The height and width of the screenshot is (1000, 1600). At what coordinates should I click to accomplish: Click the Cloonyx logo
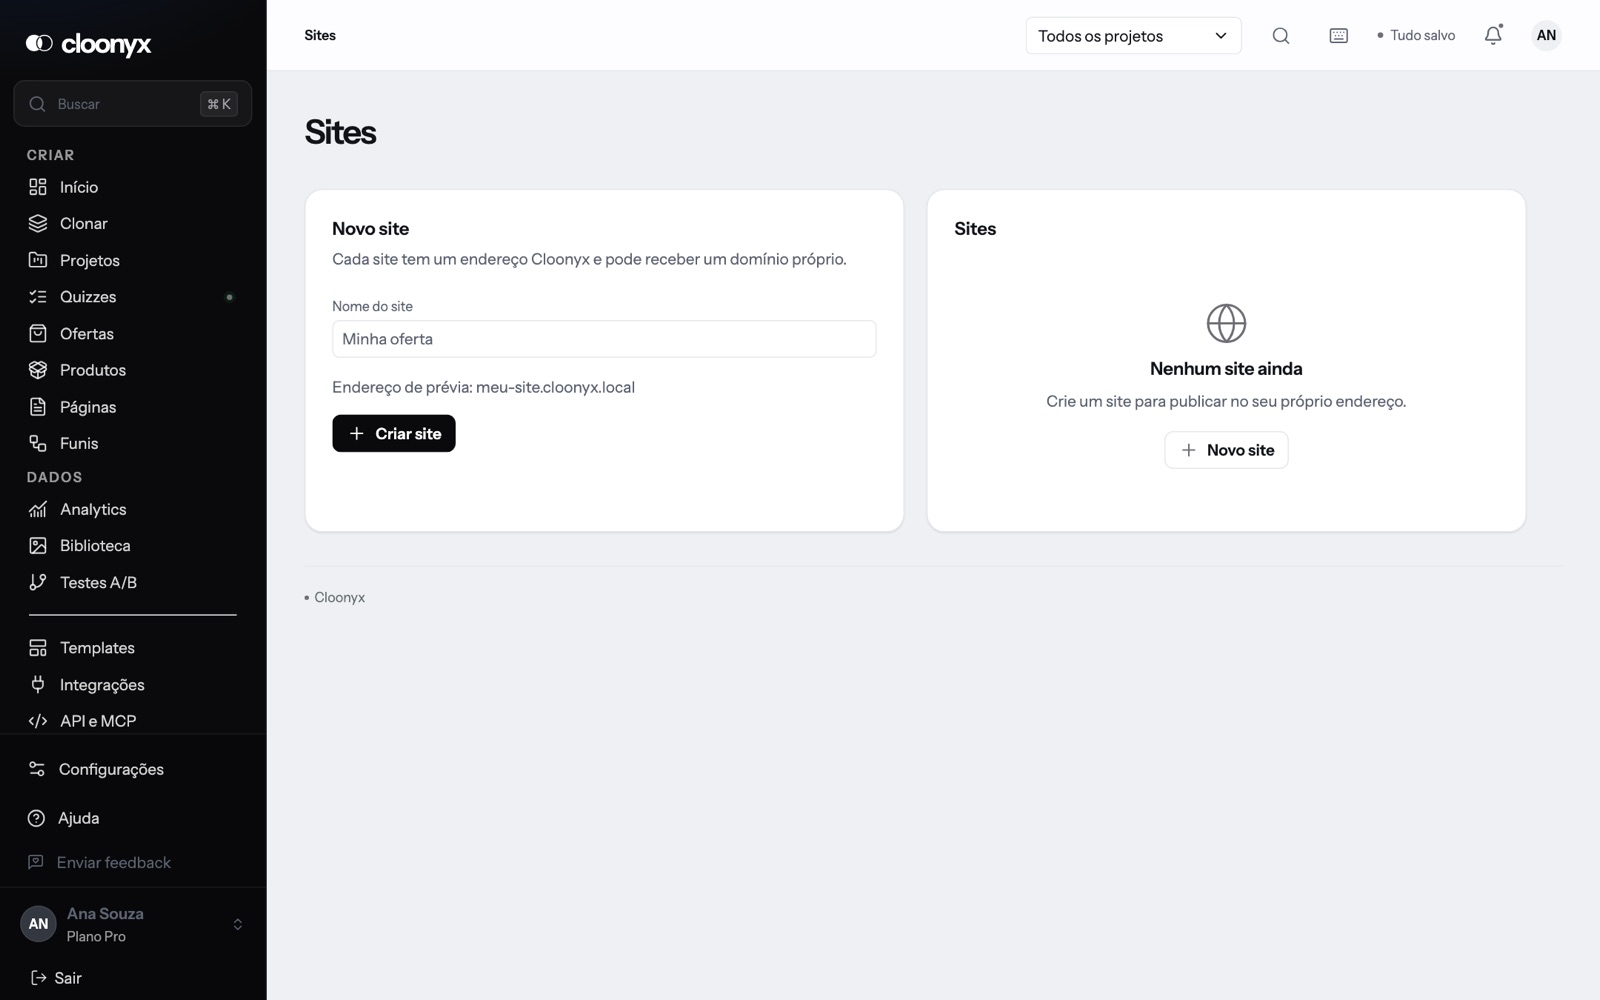[88, 43]
